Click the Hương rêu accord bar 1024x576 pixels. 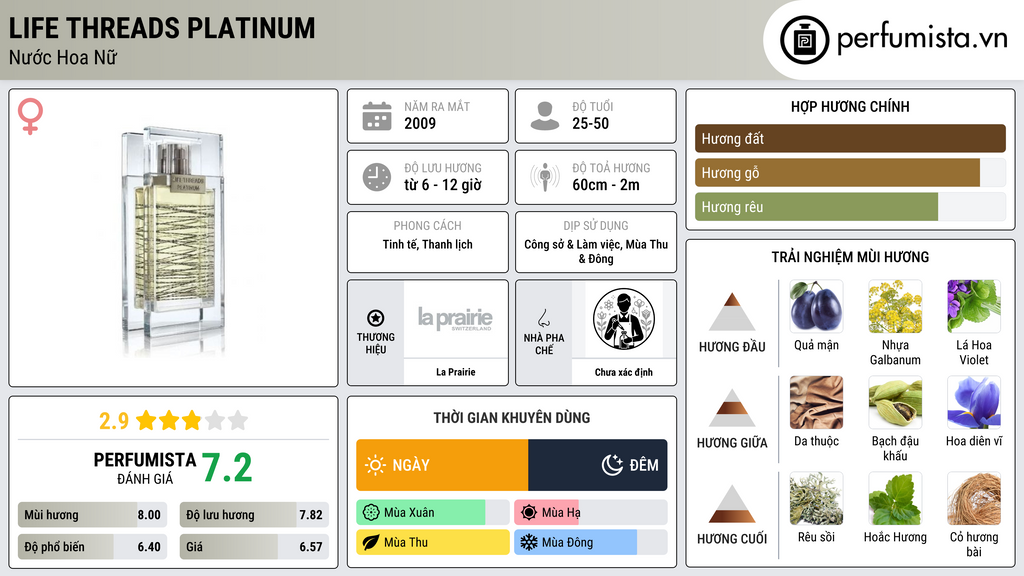click(x=850, y=206)
